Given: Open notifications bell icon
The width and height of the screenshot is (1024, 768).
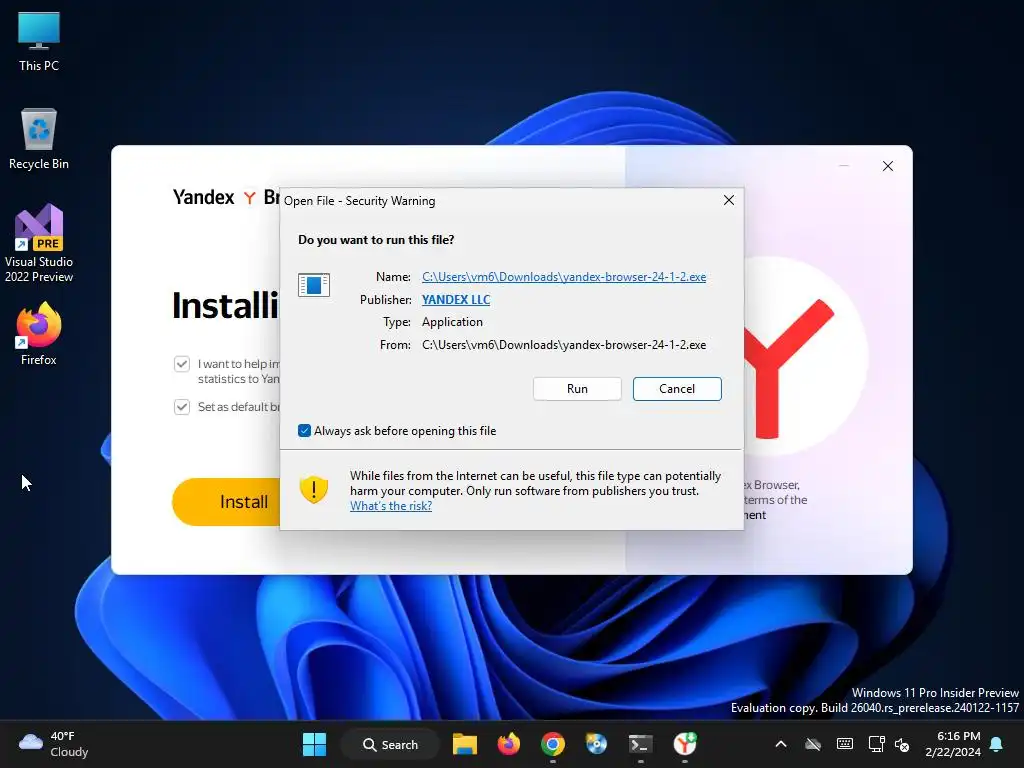Looking at the screenshot, I should pyautogui.click(x=996, y=744).
